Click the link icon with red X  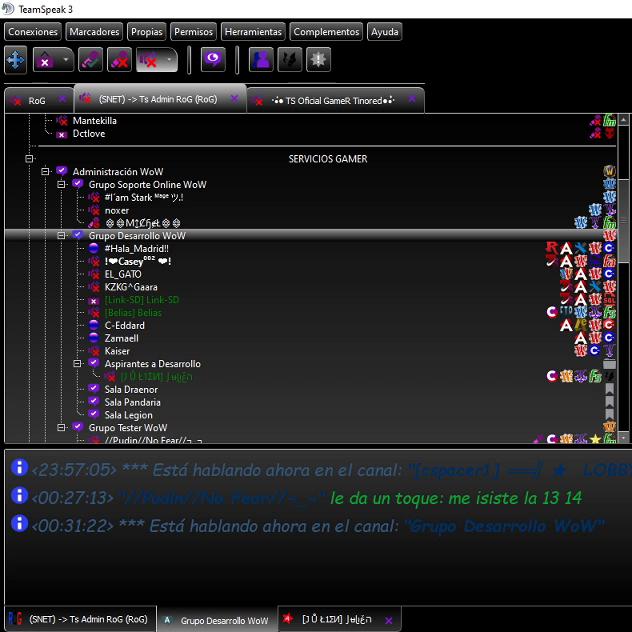pyautogui.click(x=120, y=60)
